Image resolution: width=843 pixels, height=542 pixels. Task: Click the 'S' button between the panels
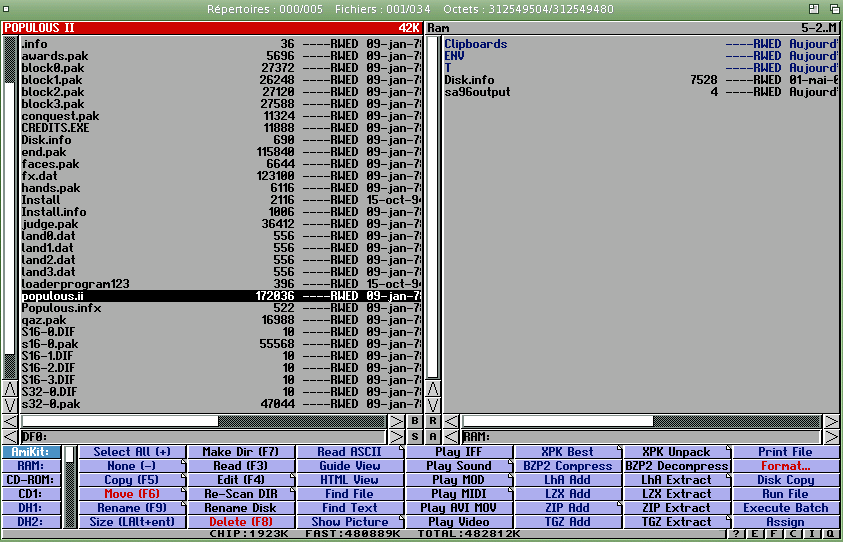(x=415, y=437)
